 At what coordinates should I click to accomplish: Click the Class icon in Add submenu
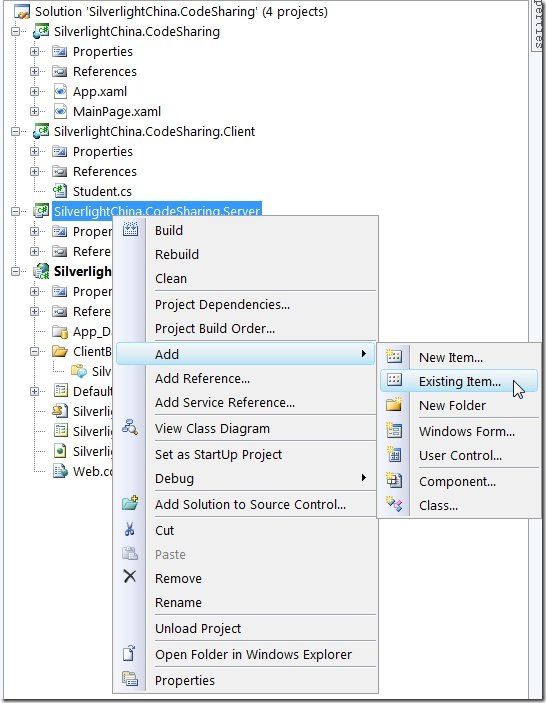(x=394, y=504)
